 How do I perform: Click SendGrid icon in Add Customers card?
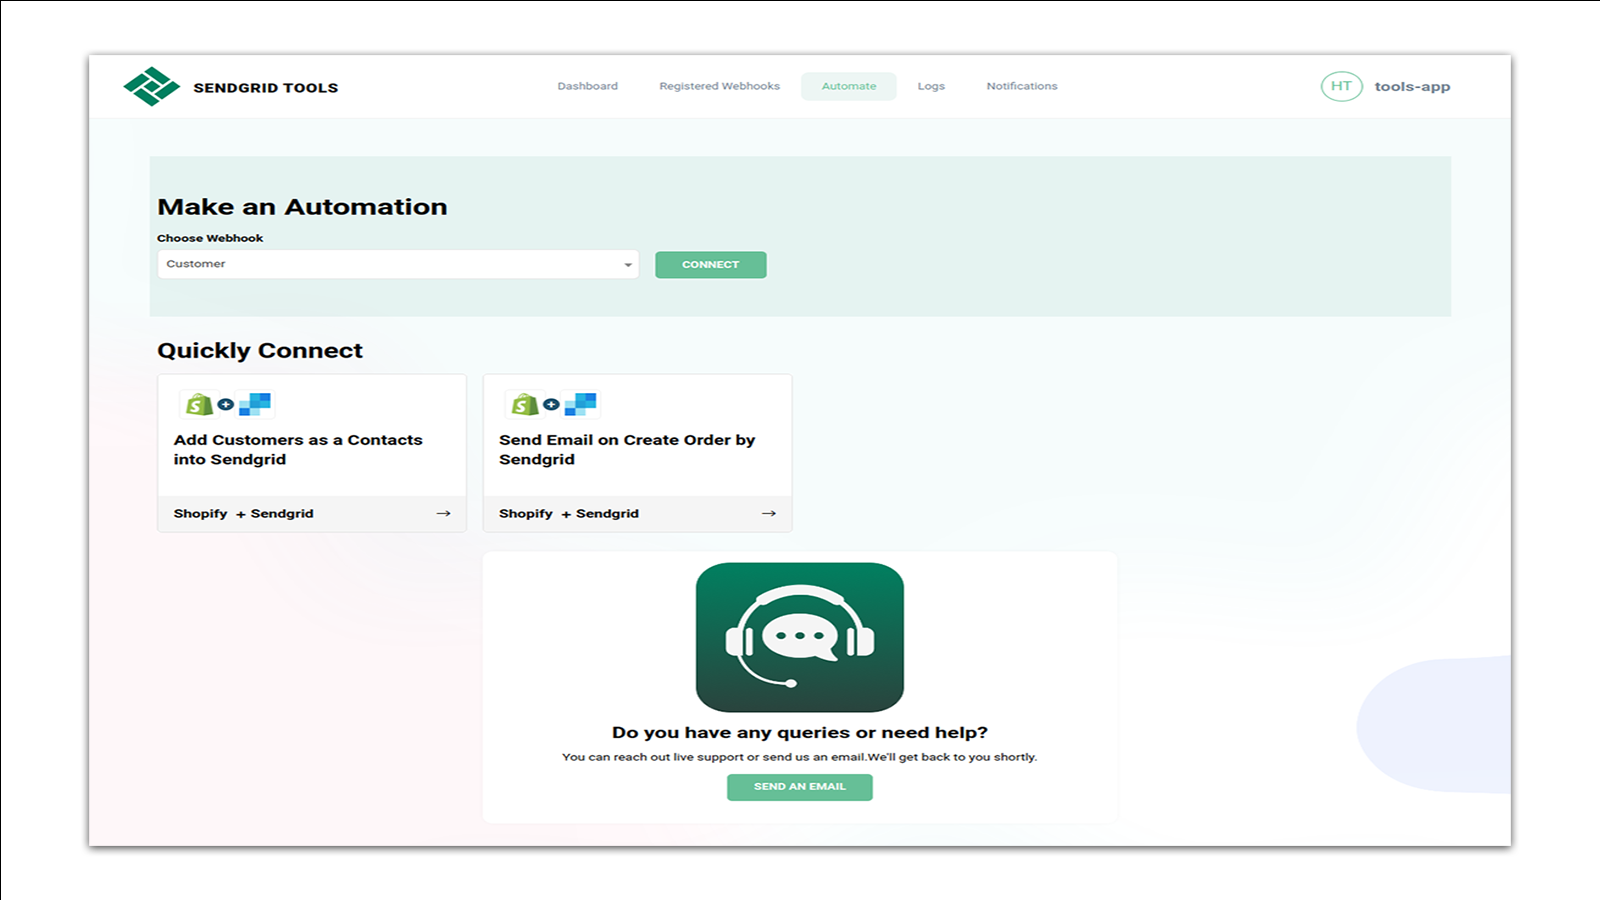(x=256, y=404)
